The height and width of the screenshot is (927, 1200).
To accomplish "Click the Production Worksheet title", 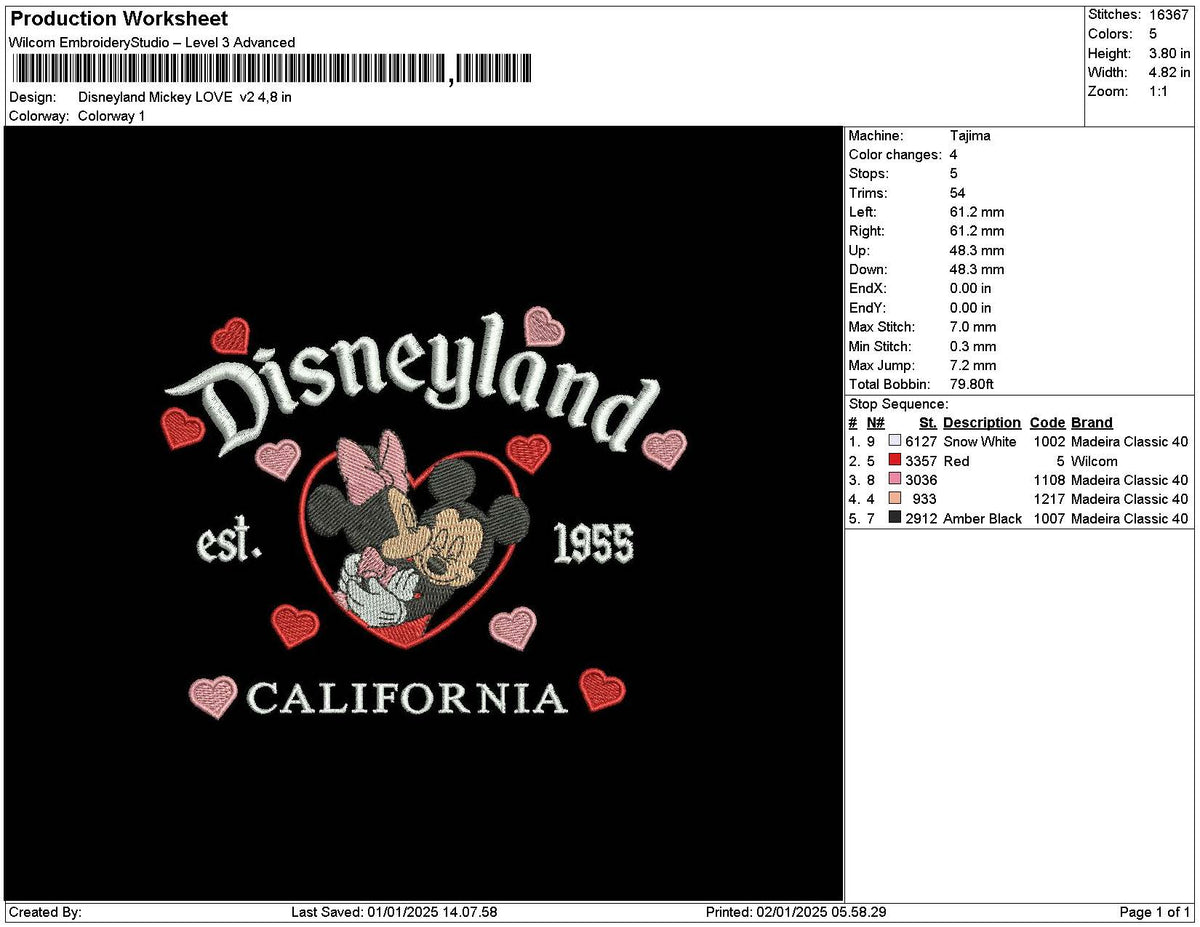I will coord(119,19).
